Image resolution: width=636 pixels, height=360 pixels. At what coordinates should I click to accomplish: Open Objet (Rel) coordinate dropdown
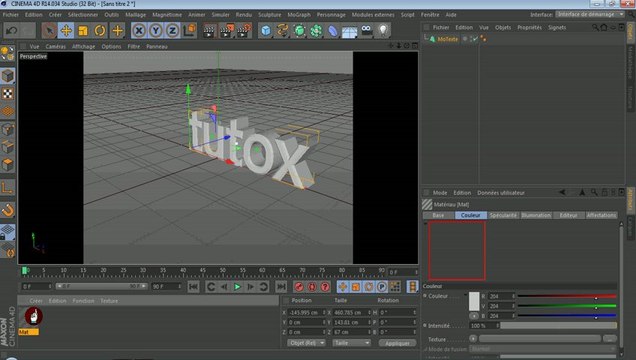click(306, 343)
